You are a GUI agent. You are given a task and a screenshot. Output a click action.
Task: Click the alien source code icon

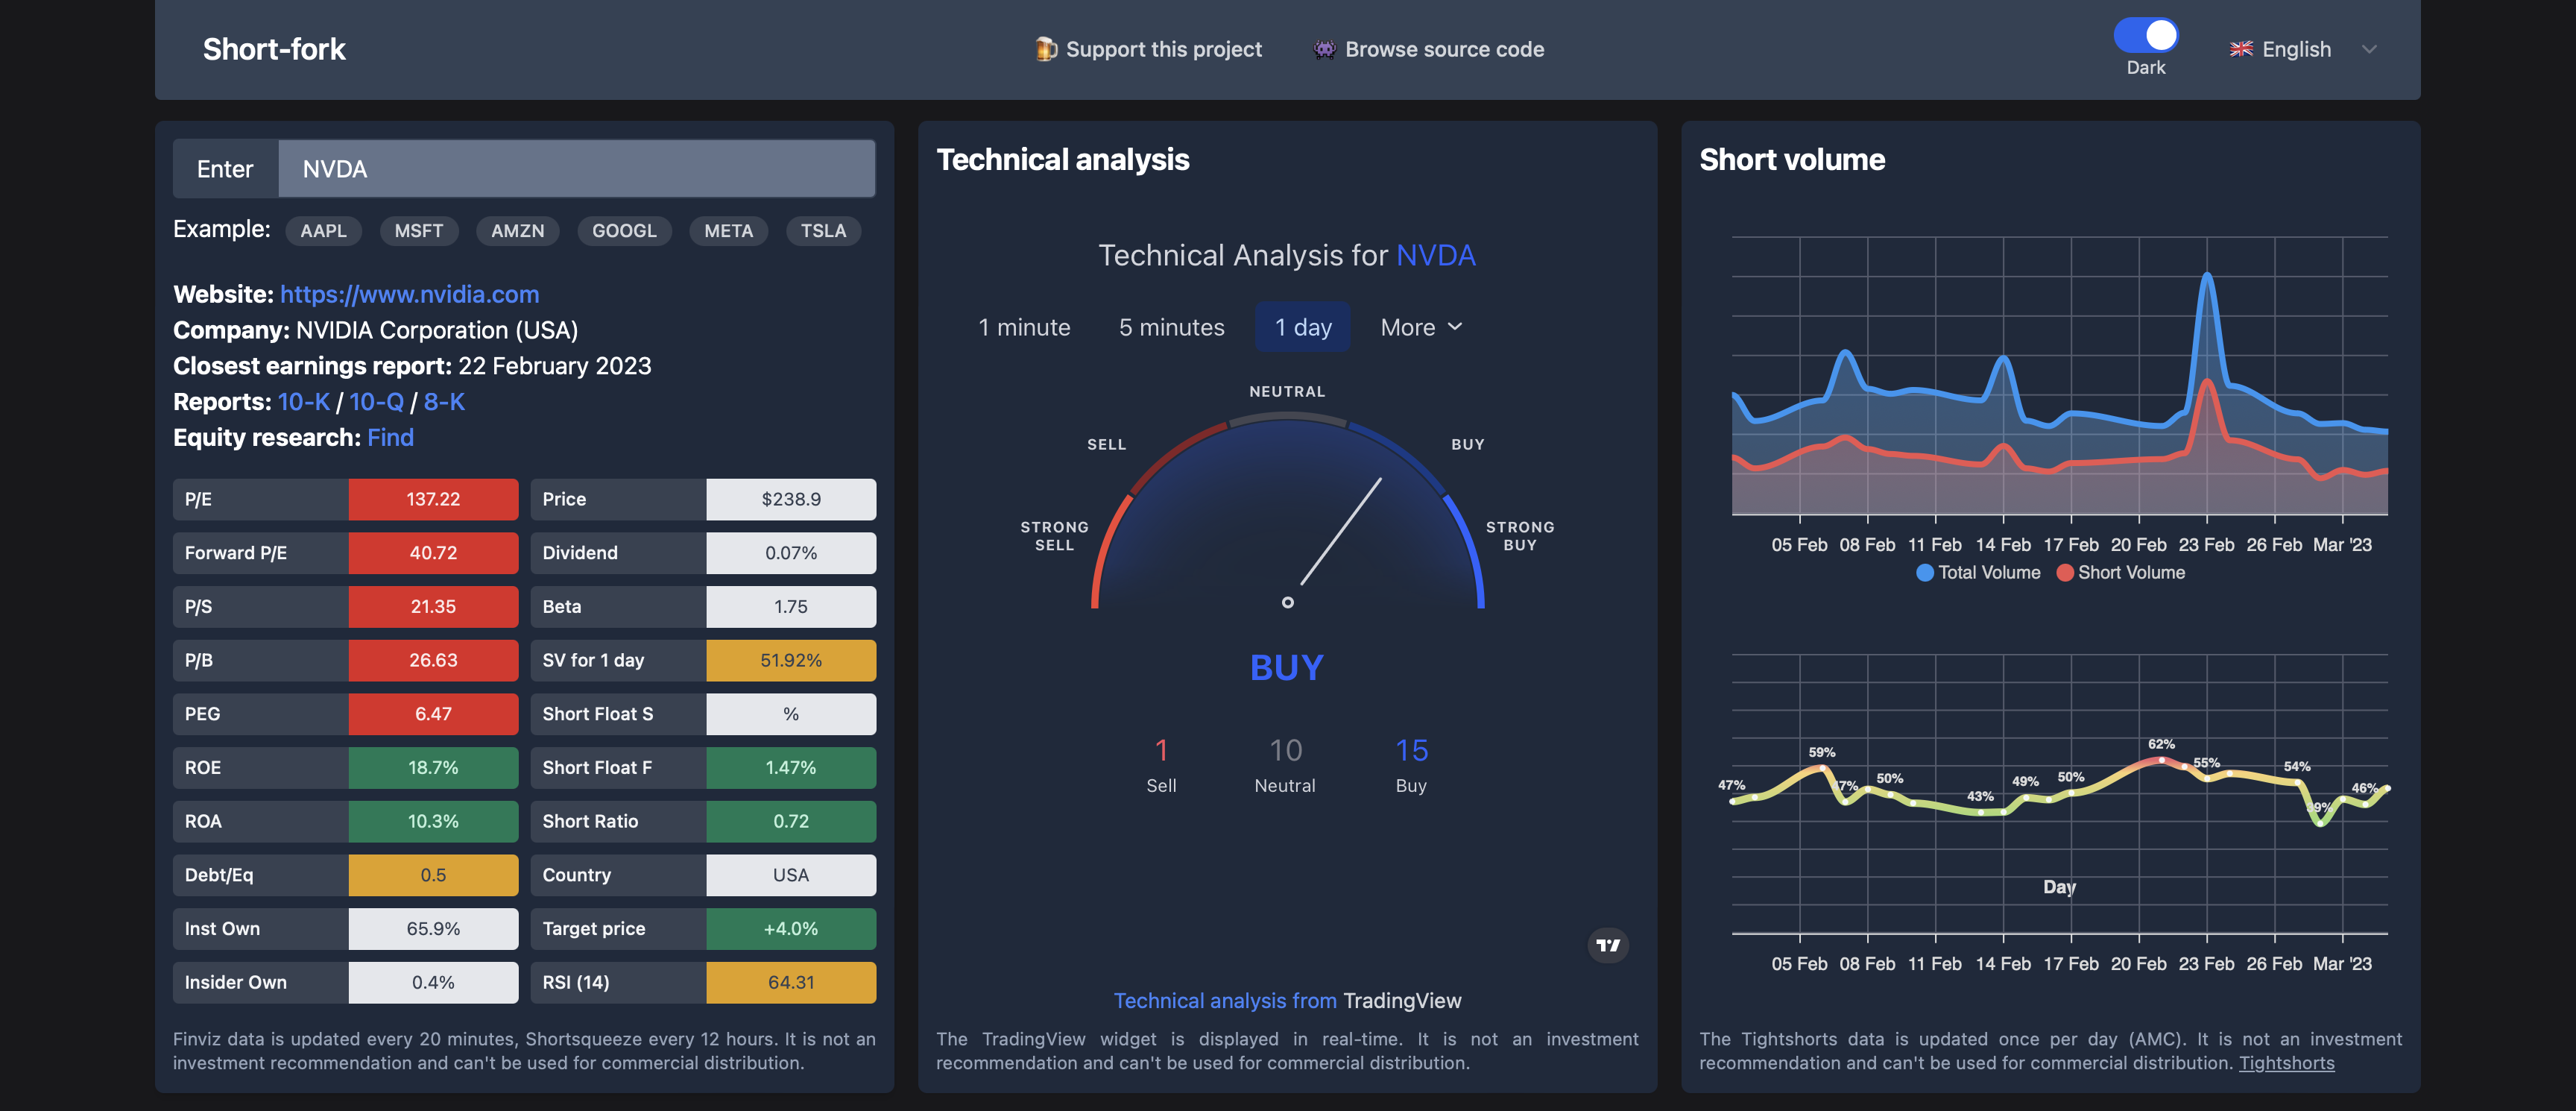click(1324, 49)
